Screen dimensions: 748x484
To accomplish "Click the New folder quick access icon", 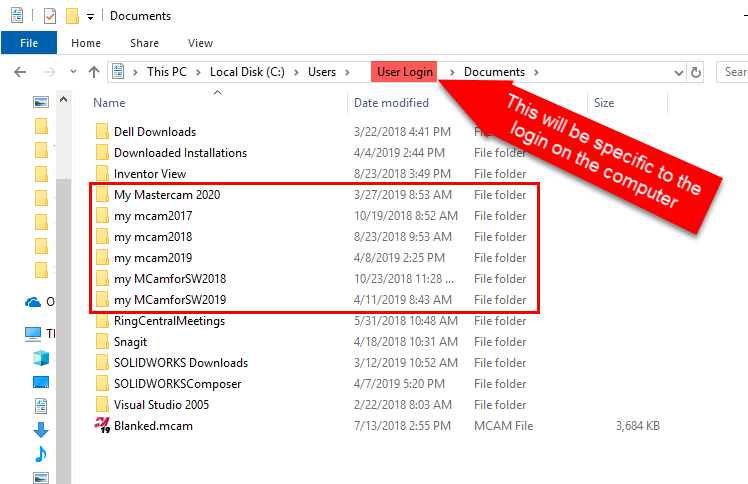I will point(72,16).
